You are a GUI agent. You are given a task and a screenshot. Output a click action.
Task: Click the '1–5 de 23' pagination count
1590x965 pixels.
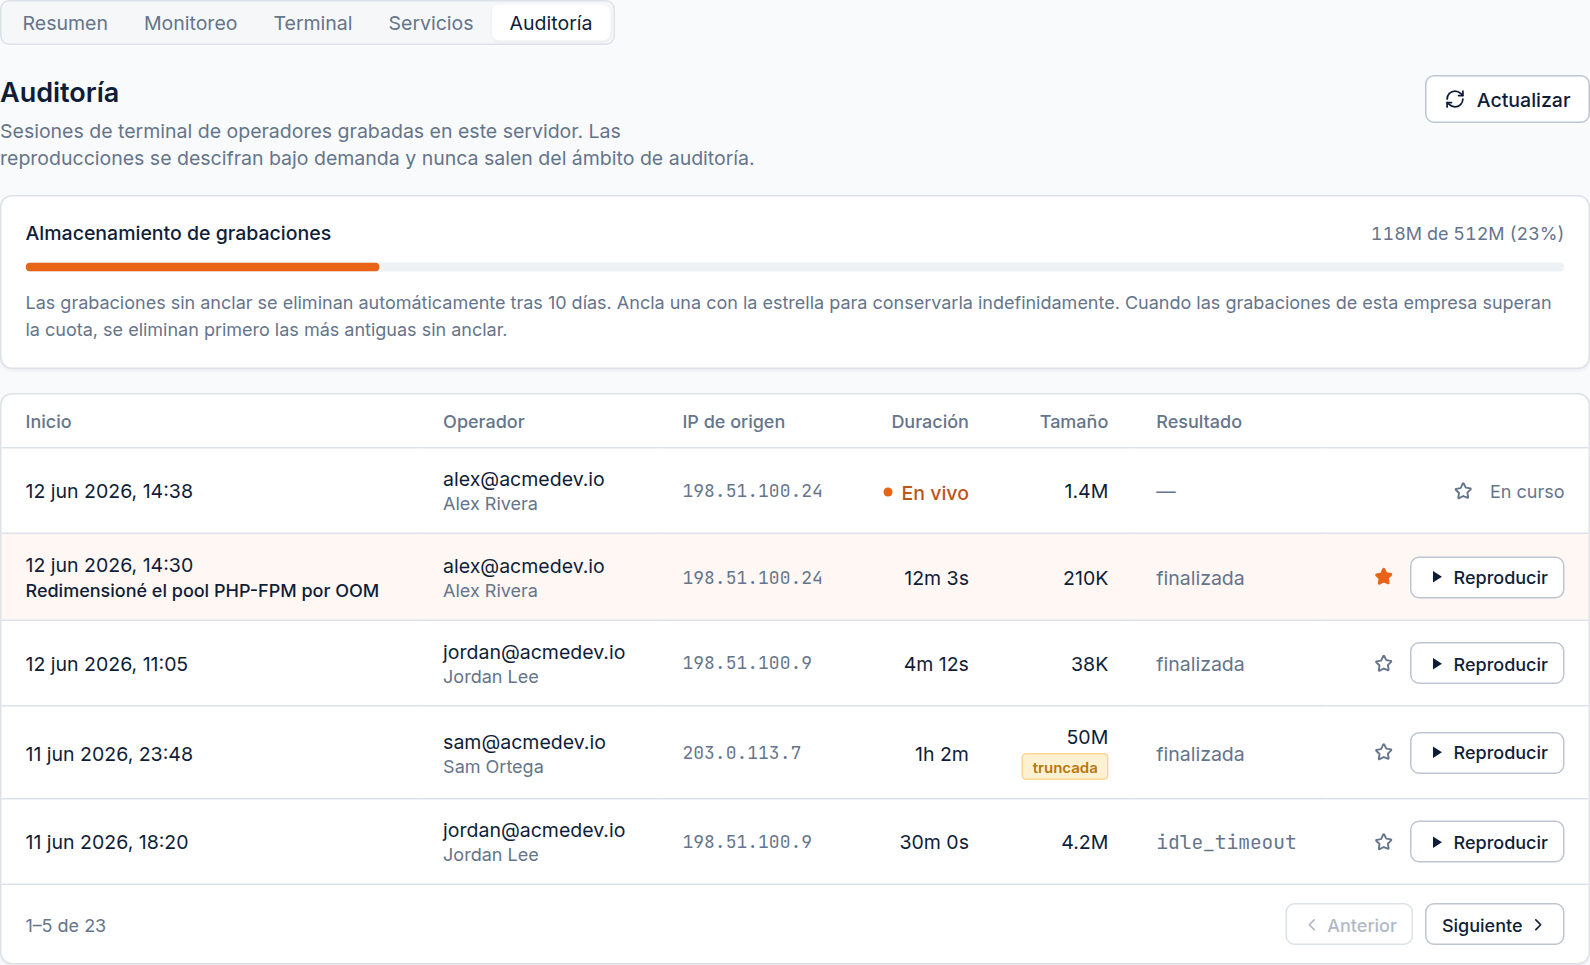tap(66, 926)
